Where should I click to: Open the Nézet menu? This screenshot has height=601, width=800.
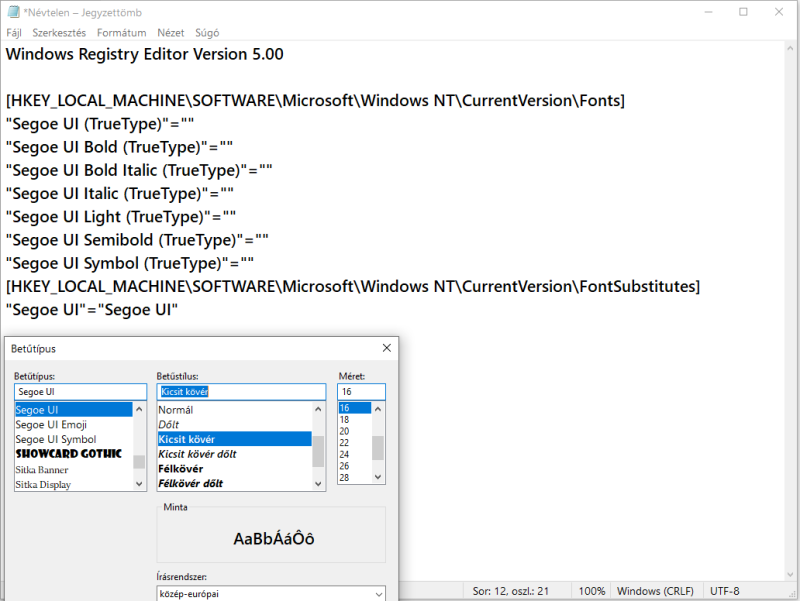(x=170, y=33)
